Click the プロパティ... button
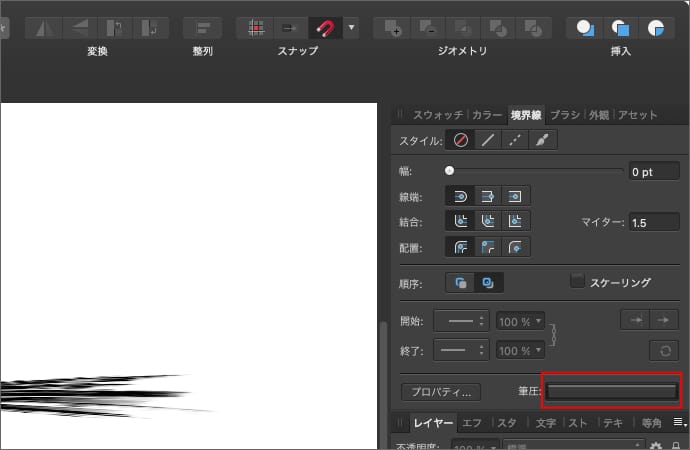 (x=441, y=392)
